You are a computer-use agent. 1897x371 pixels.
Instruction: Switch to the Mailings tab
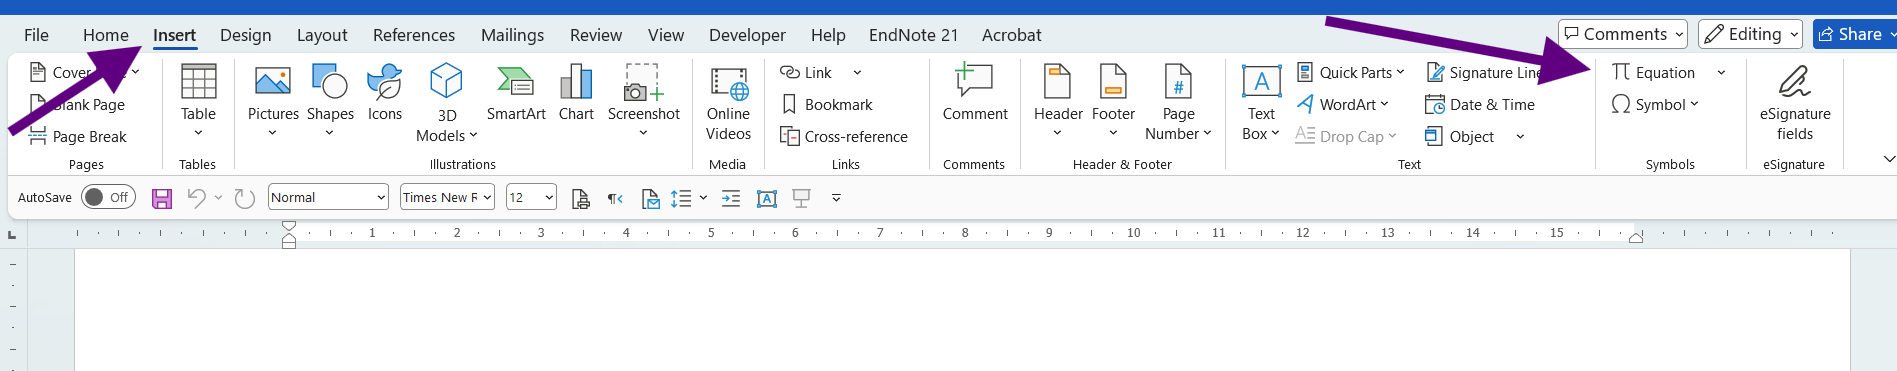point(512,35)
